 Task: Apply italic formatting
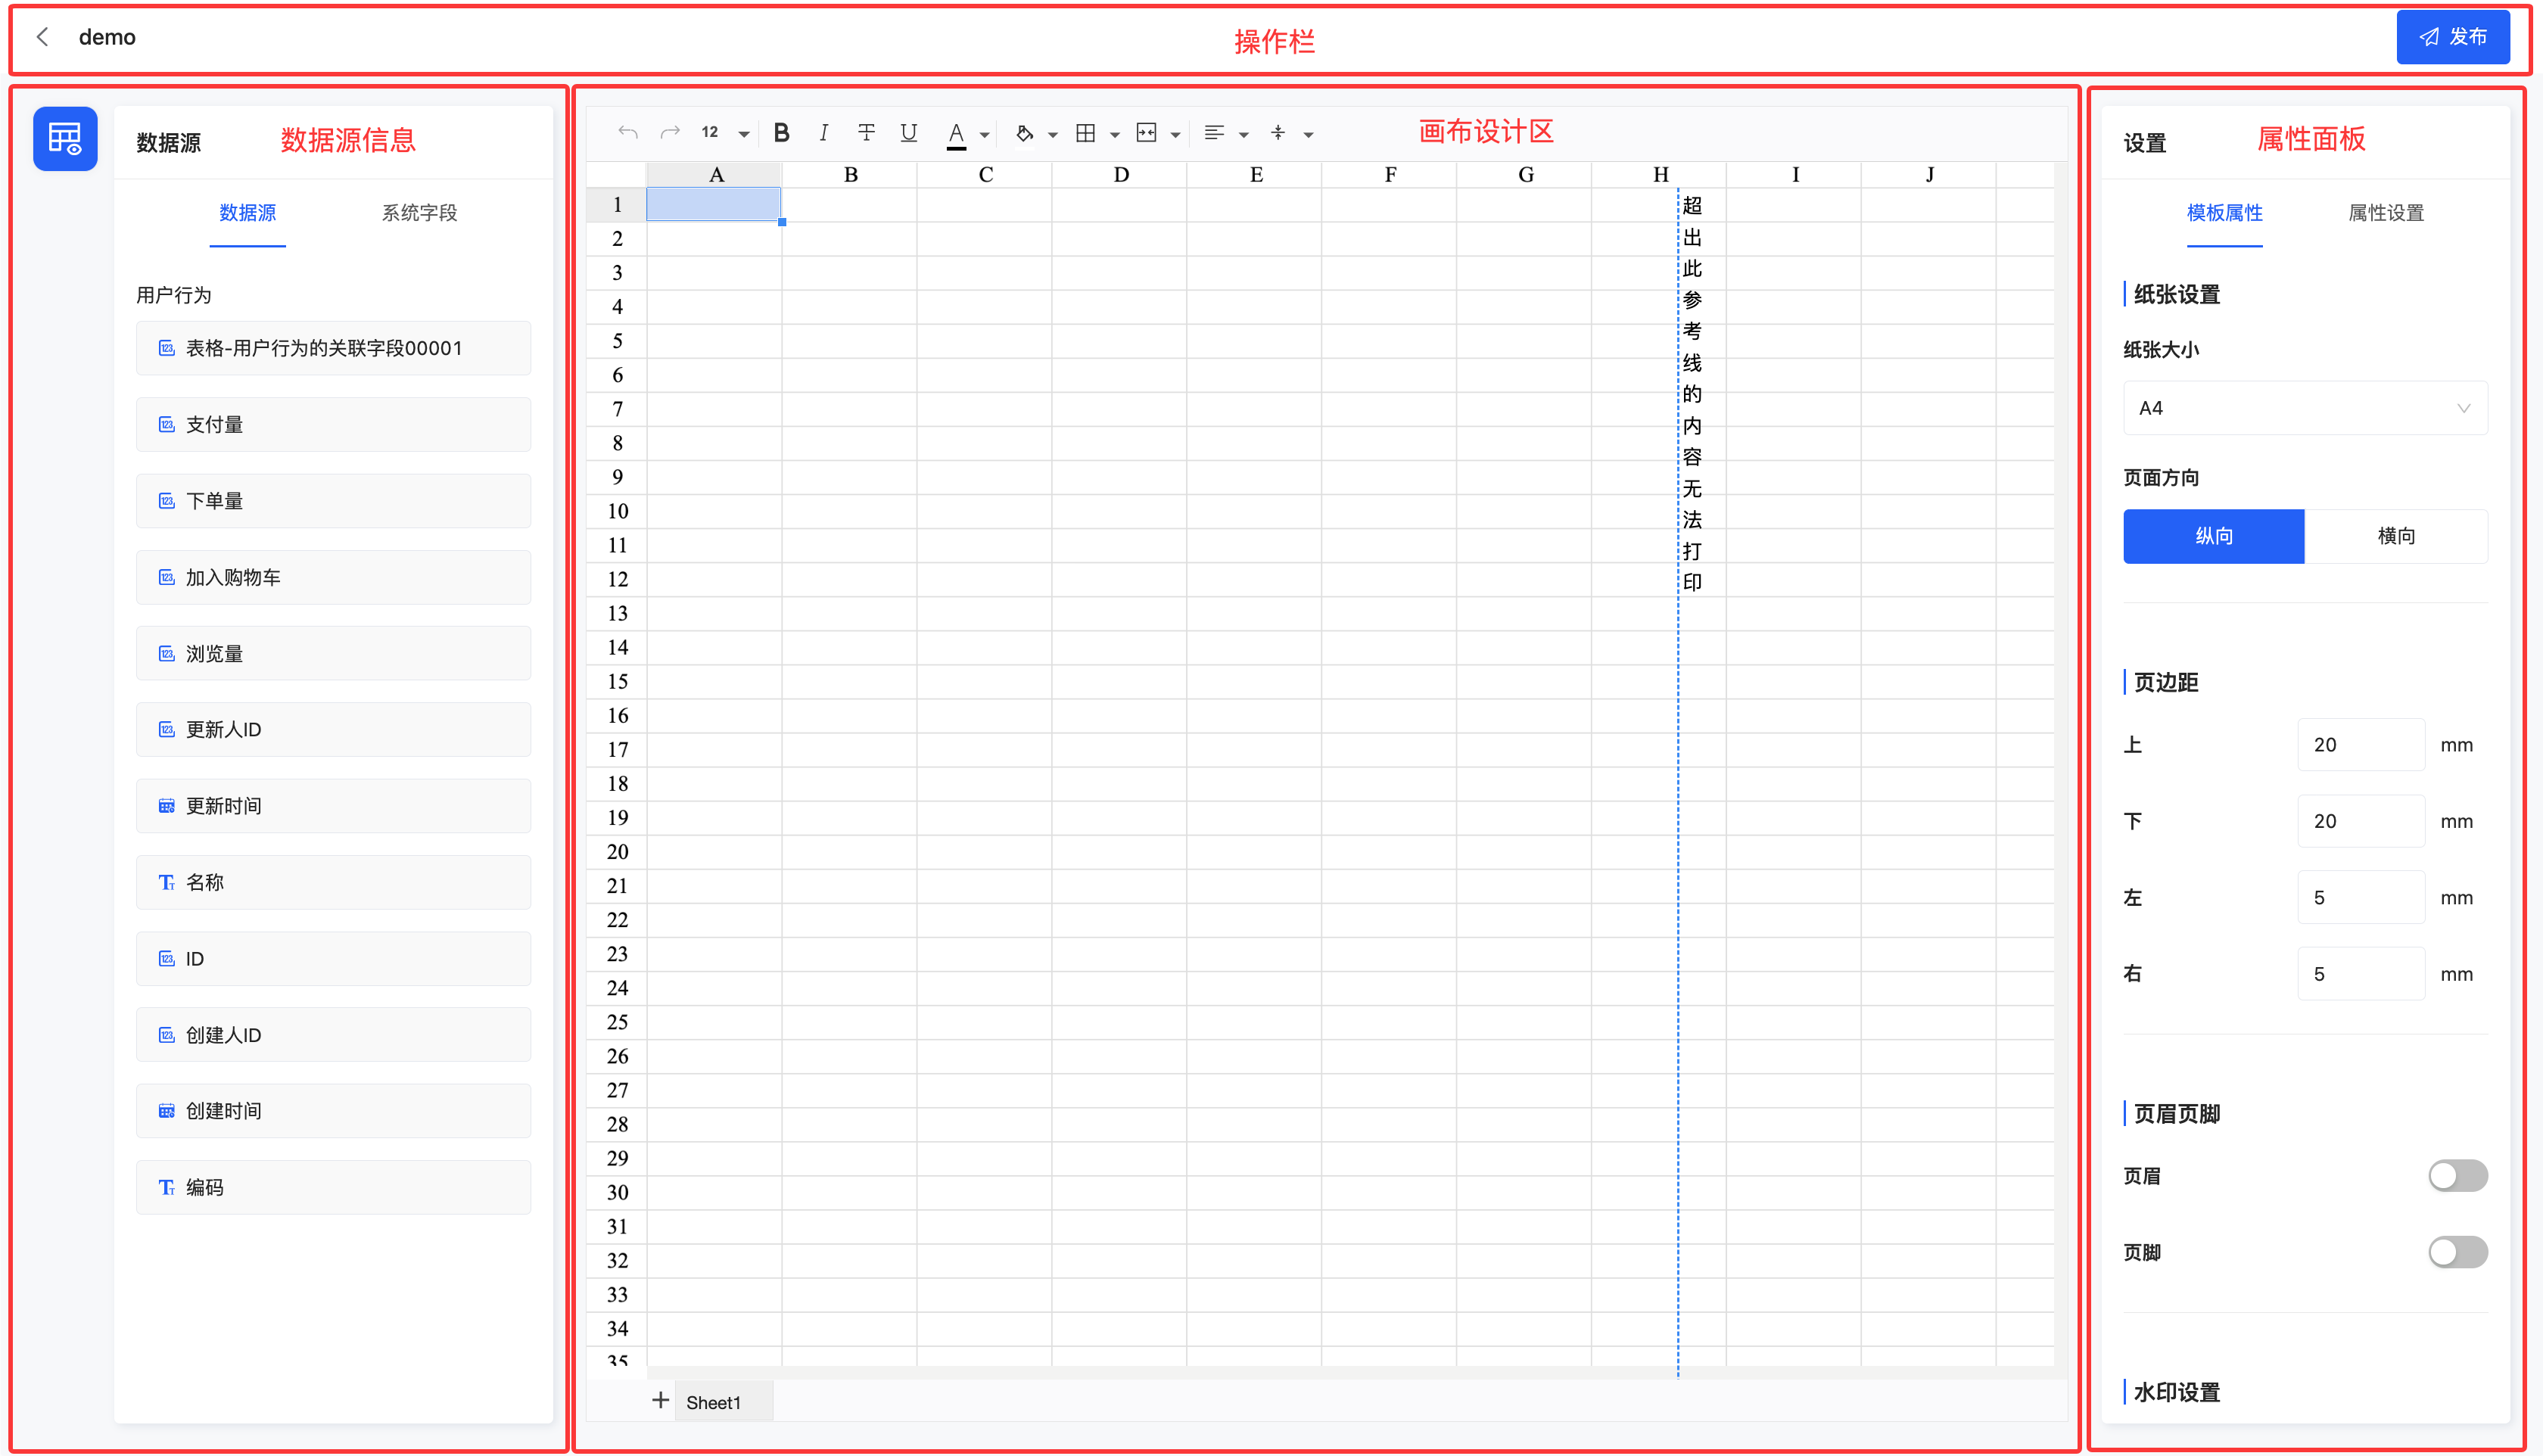click(x=823, y=133)
